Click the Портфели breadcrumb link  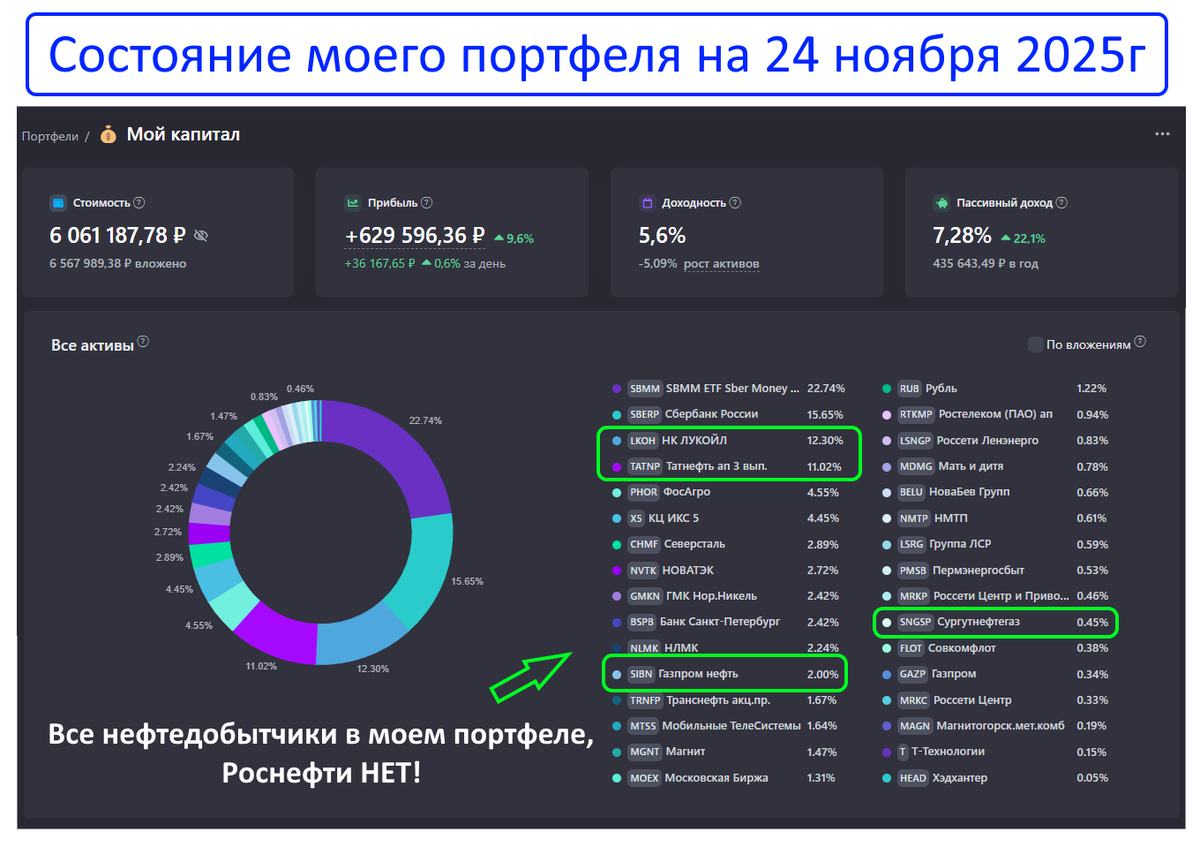pos(50,136)
